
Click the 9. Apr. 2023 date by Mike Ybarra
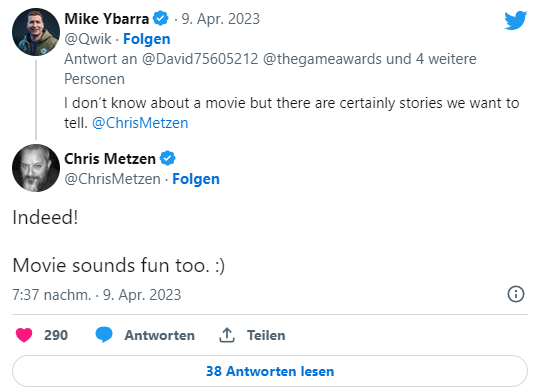pyautogui.click(x=221, y=19)
